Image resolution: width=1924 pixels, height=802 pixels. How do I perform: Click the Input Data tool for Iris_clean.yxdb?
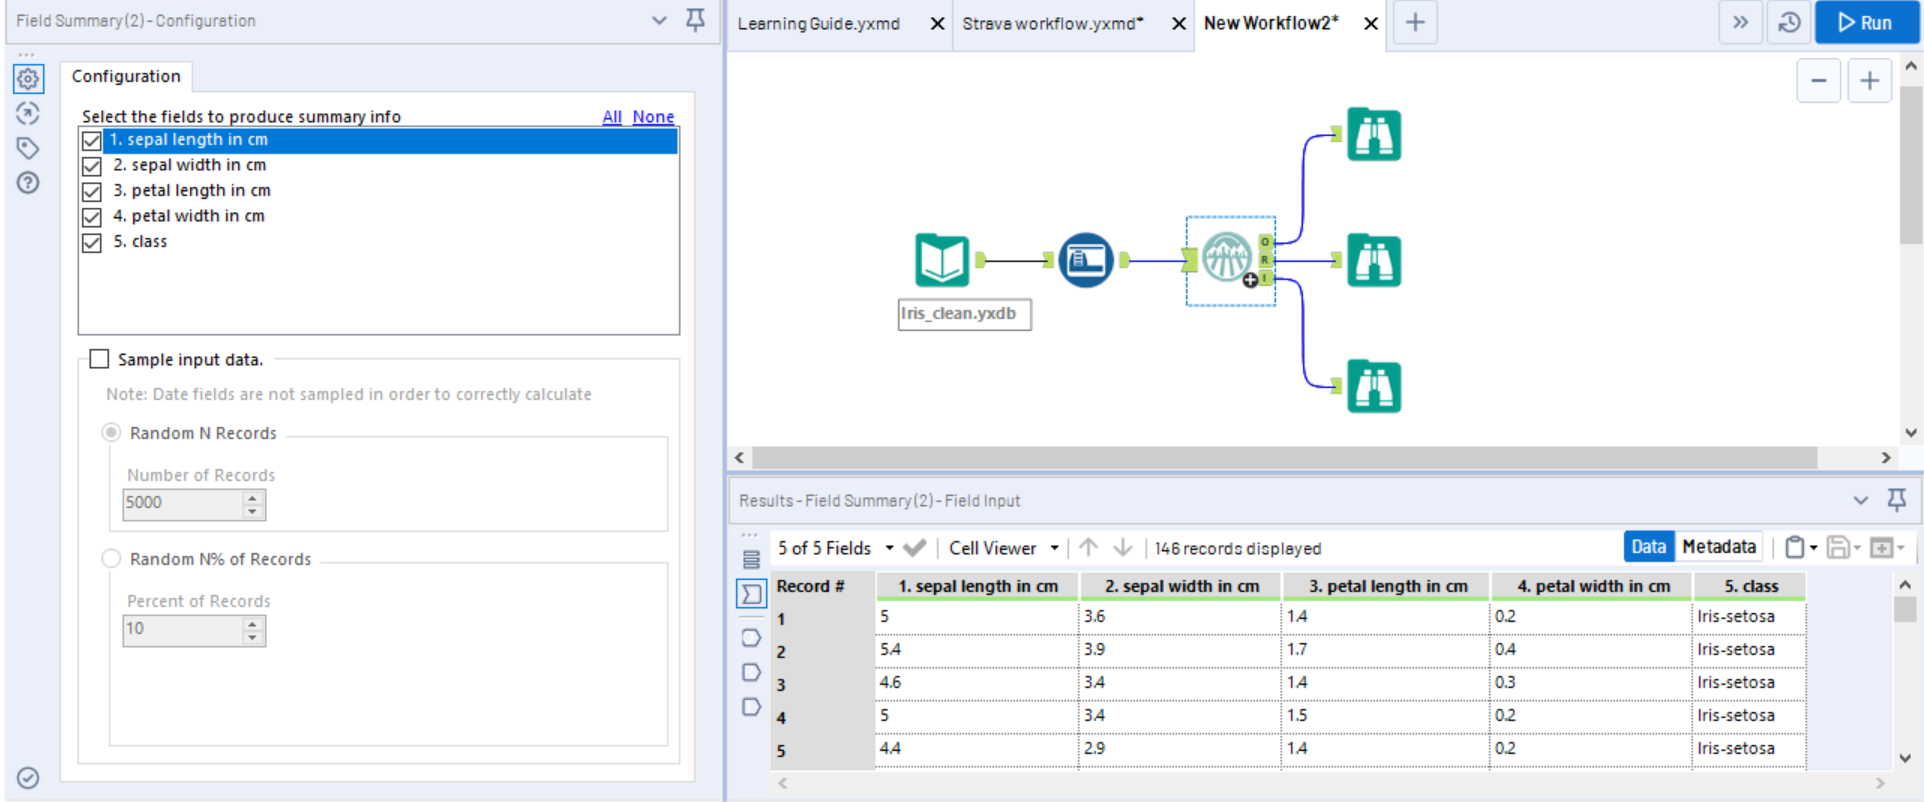pyautogui.click(x=941, y=260)
